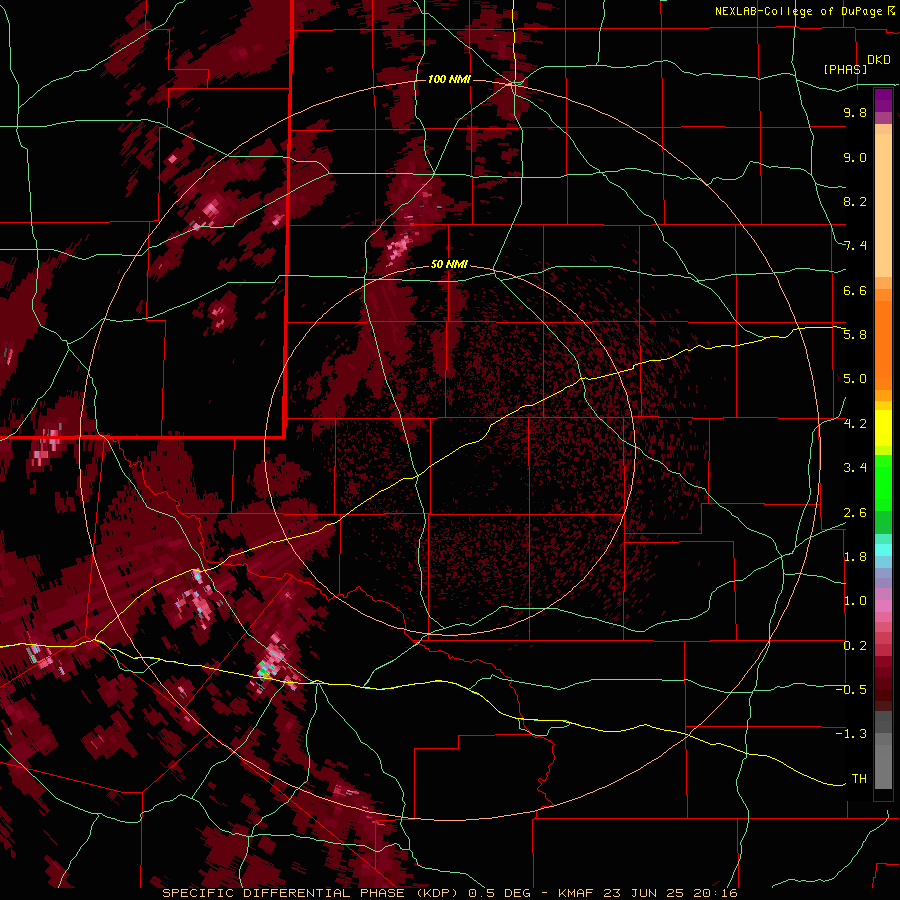Click the 2.6 color scale value
Viewport: 900px width, 900px height.
(x=855, y=513)
